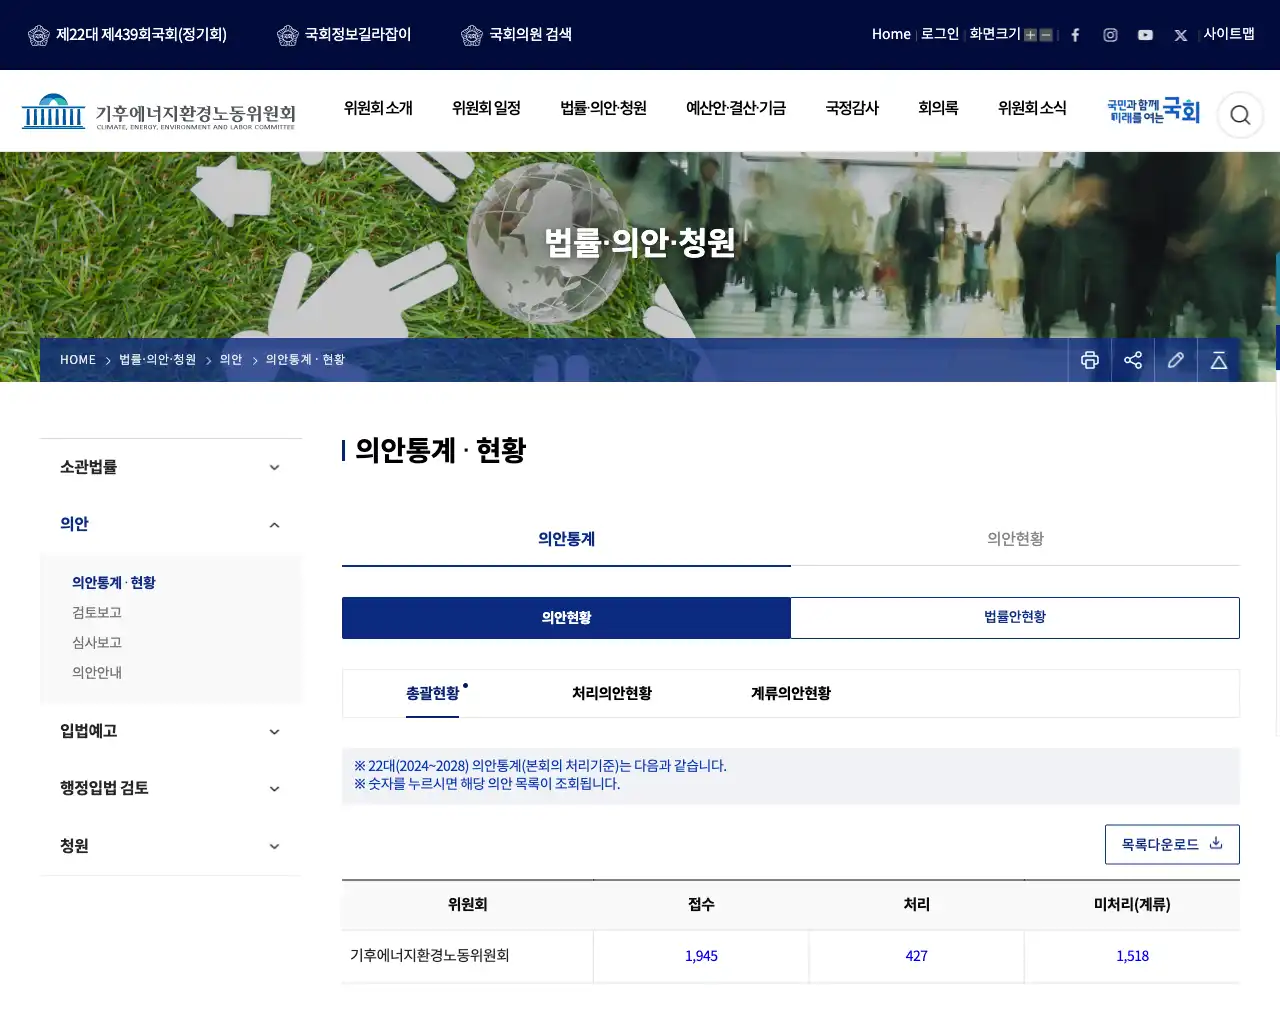The image size is (1280, 1024).
Task: Click the pencil edit icon
Action: tap(1176, 360)
